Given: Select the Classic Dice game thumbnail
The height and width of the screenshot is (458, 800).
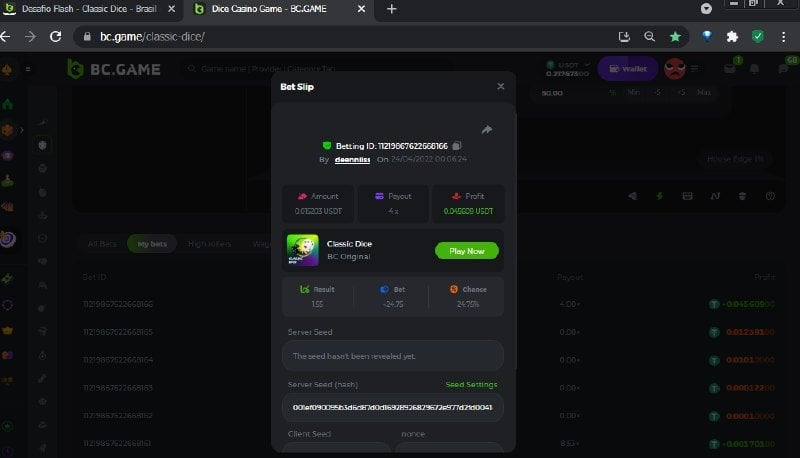Looking at the screenshot, I should pyautogui.click(x=302, y=250).
